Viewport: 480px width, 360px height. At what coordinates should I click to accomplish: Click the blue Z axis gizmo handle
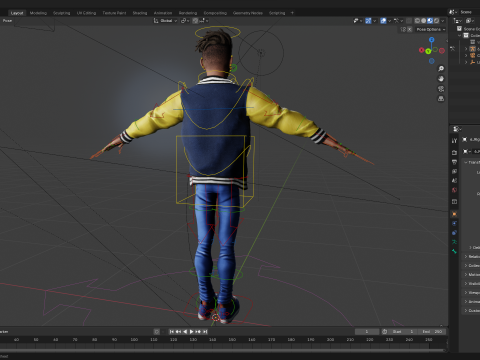pos(432,40)
